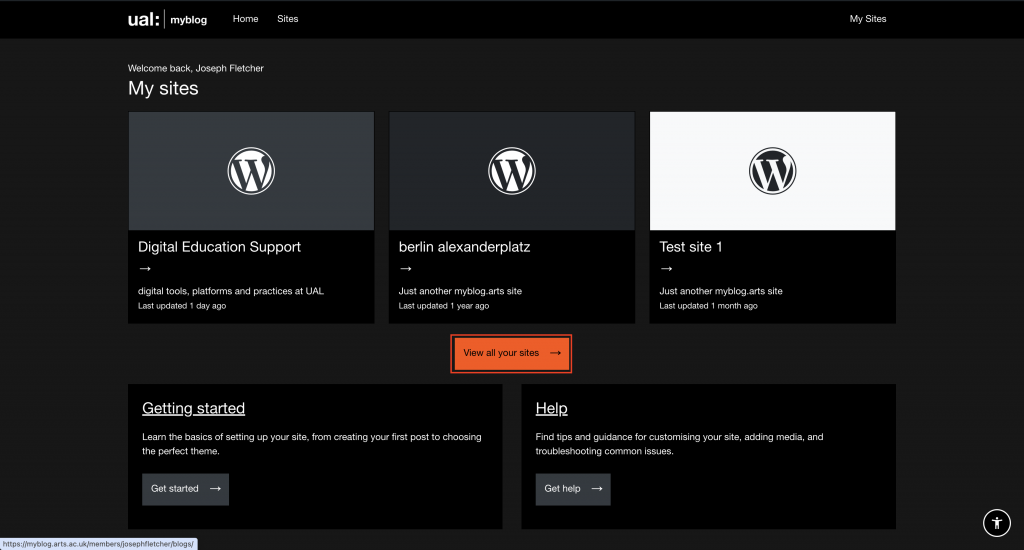Viewport: 1024px width, 550px height.
Task: Open the Test site 1 title
Action: pos(691,247)
